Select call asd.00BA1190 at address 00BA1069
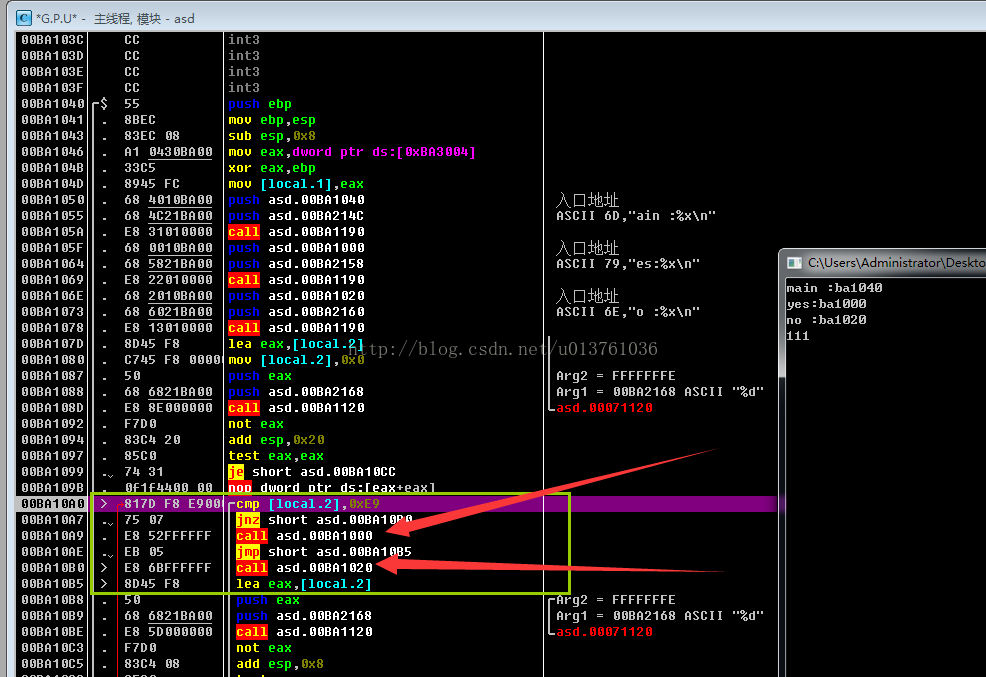The width and height of the screenshot is (986, 677). [296, 280]
